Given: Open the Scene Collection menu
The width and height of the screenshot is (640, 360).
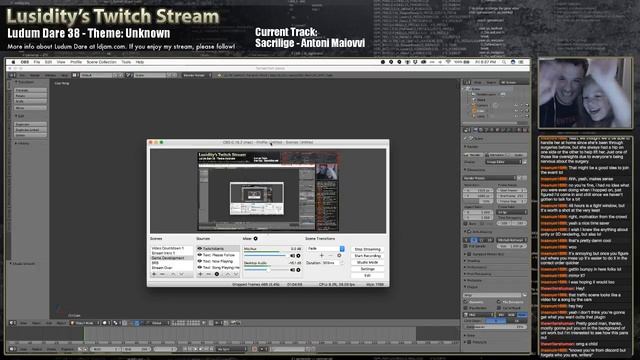Looking at the screenshot, I should coord(101,62).
